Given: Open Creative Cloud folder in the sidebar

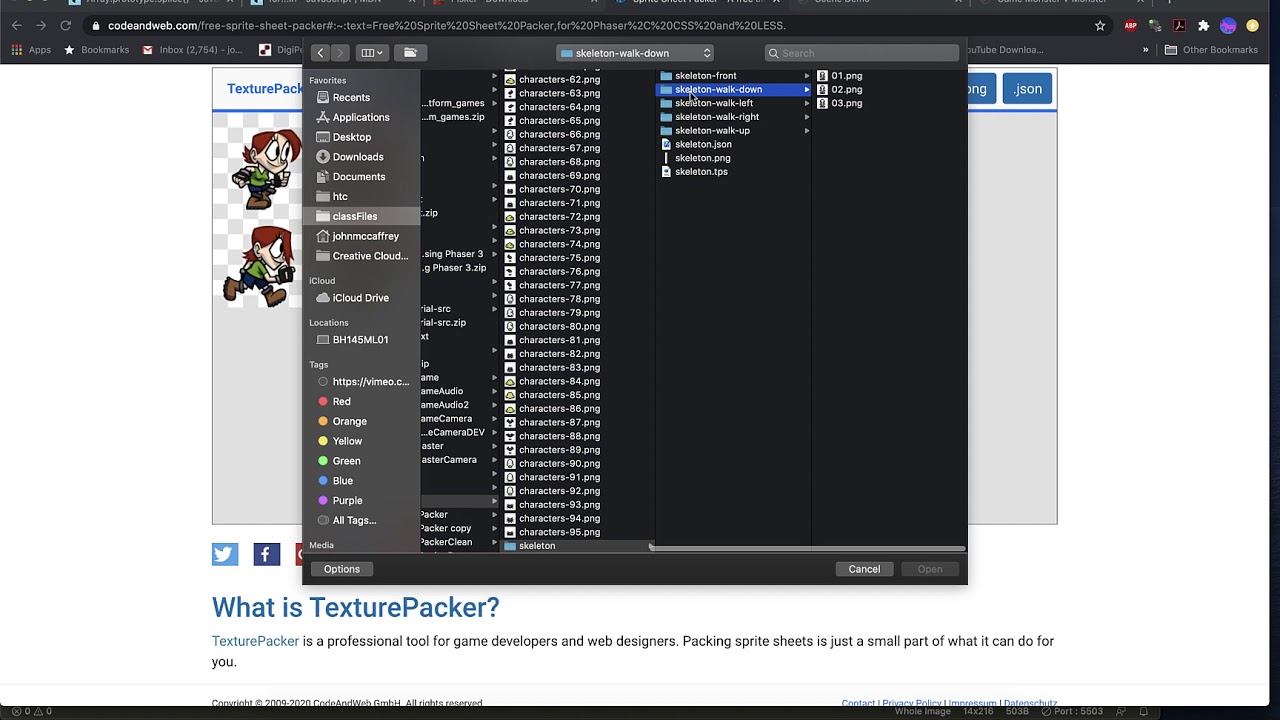Looking at the screenshot, I should (x=370, y=256).
